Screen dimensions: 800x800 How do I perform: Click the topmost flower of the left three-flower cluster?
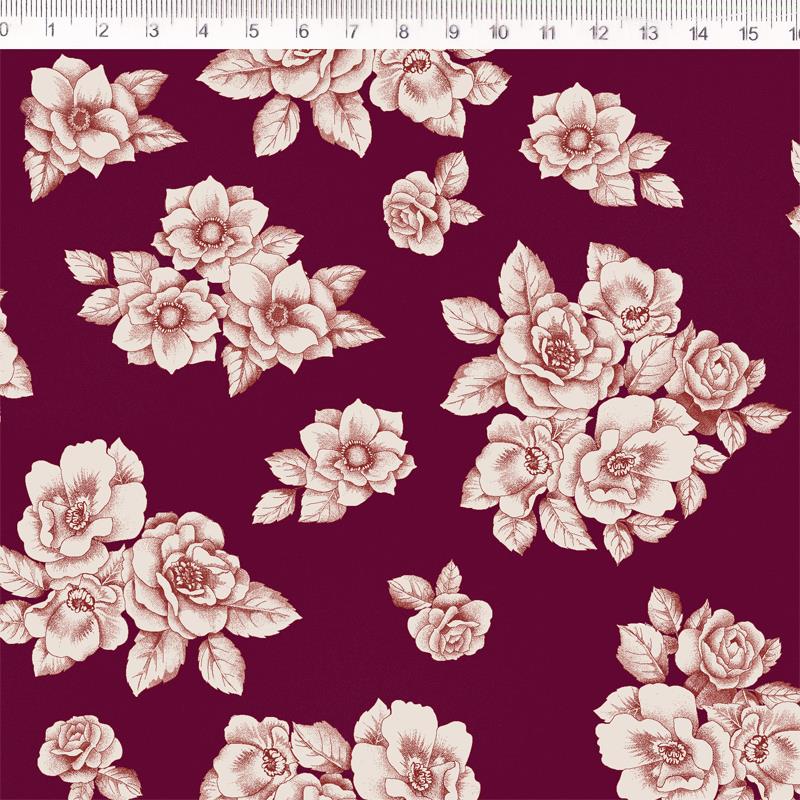pyautogui.click(x=210, y=230)
